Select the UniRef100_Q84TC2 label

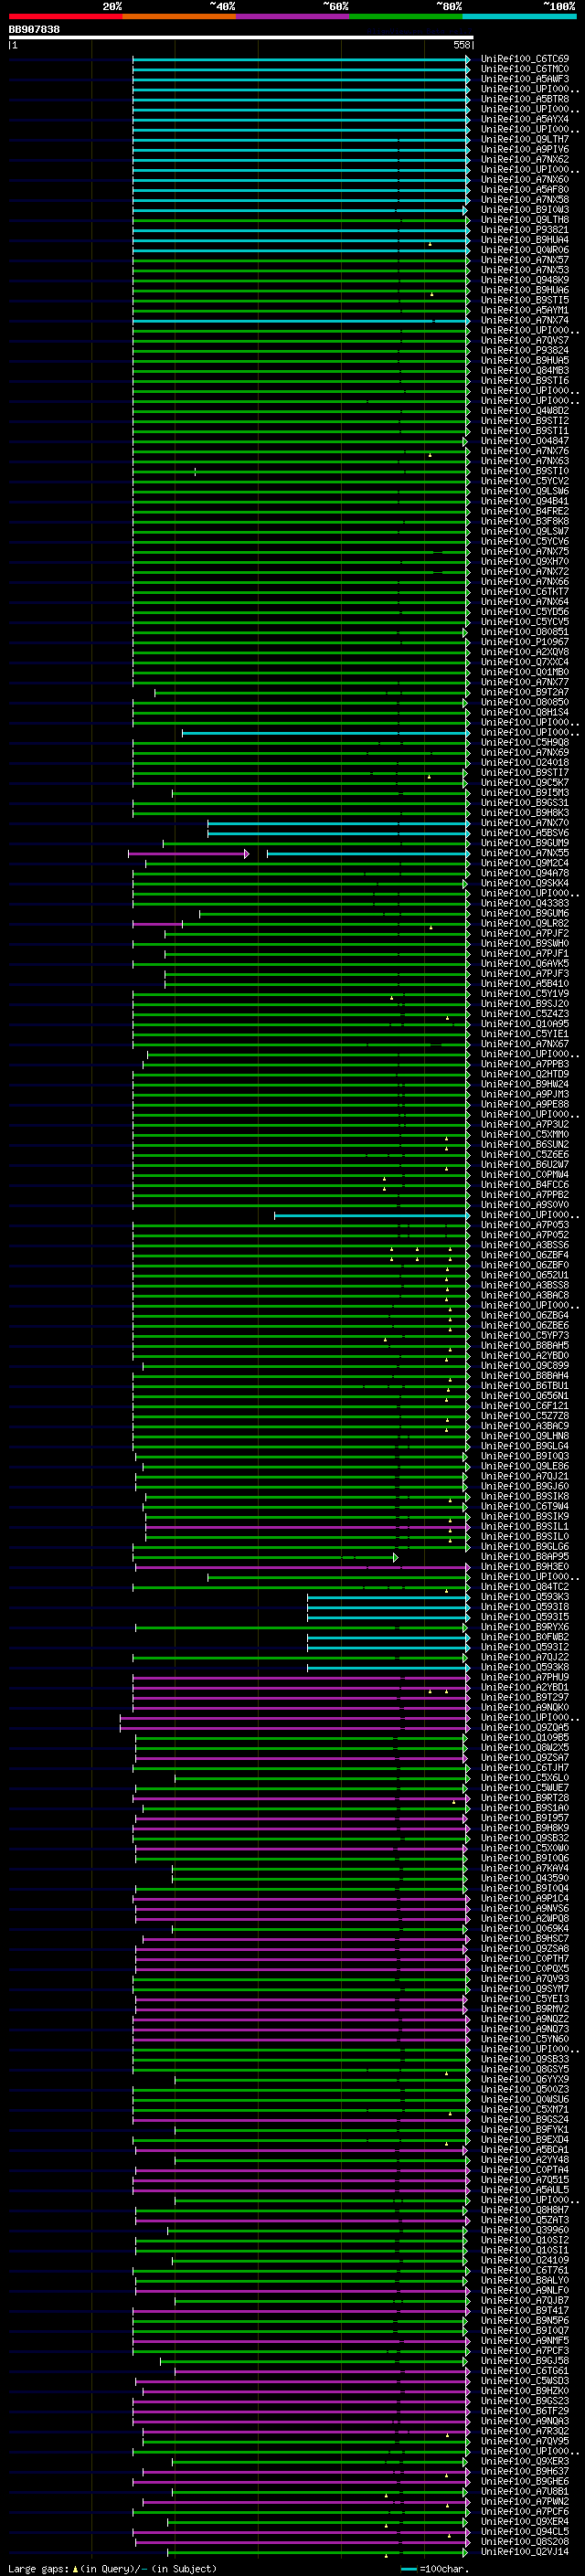(525, 1587)
